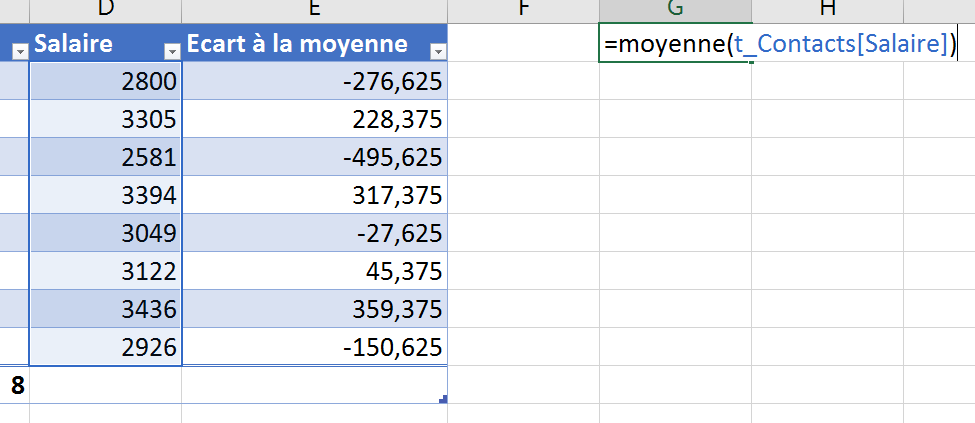Select column H header
The height and width of the screenshot is (423, 975).
[827, 9]
